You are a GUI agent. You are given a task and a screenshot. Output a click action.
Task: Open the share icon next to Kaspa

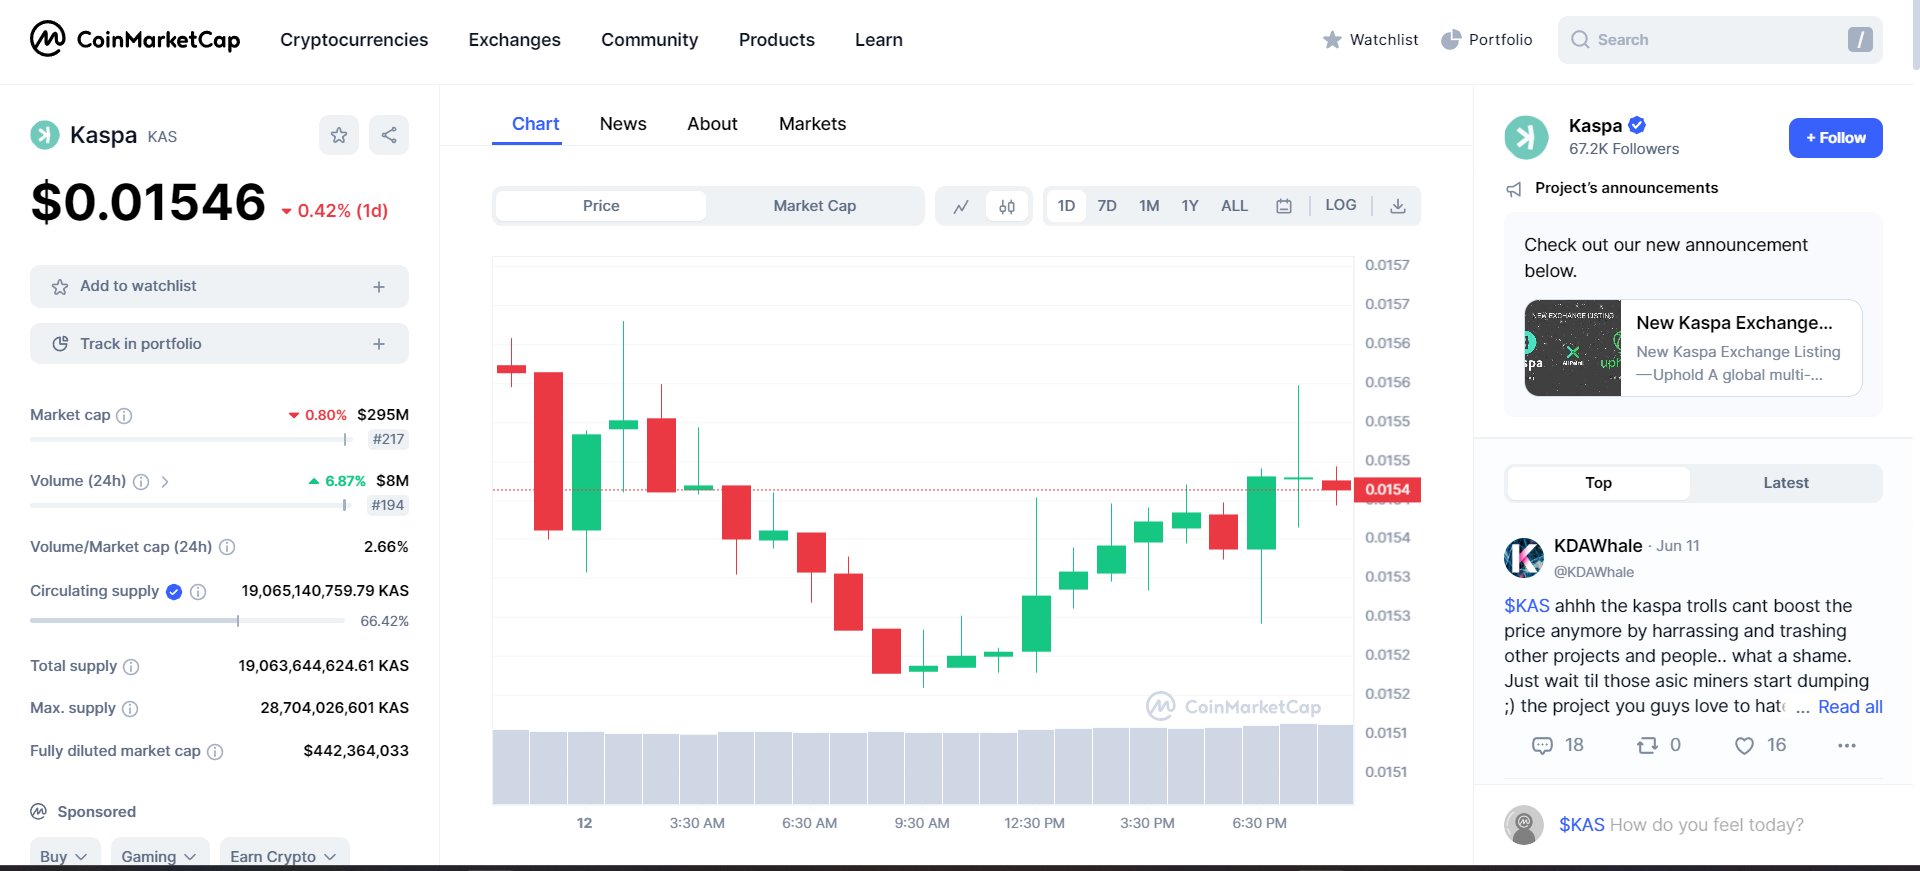click(389, 135)
